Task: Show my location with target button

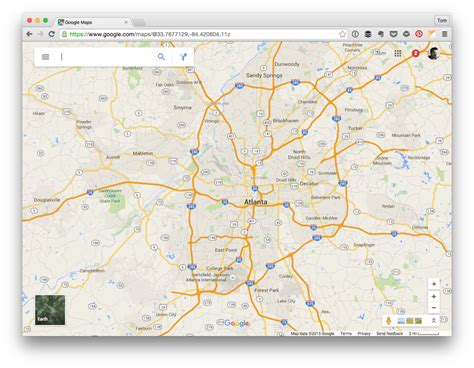Action: [x=434, y=284]
